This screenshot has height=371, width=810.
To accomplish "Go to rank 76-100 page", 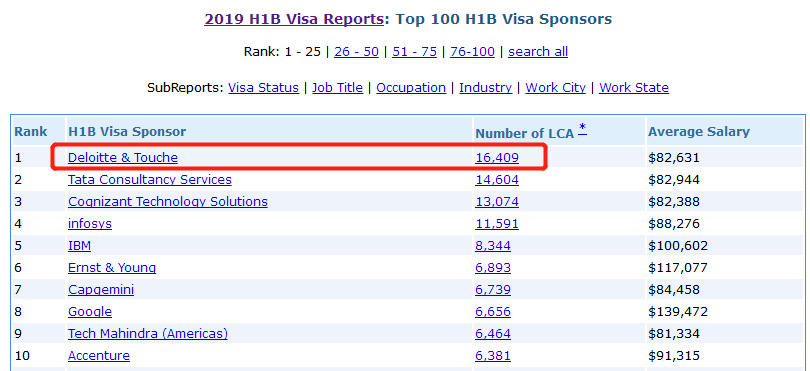I will (x=472, y=52).
